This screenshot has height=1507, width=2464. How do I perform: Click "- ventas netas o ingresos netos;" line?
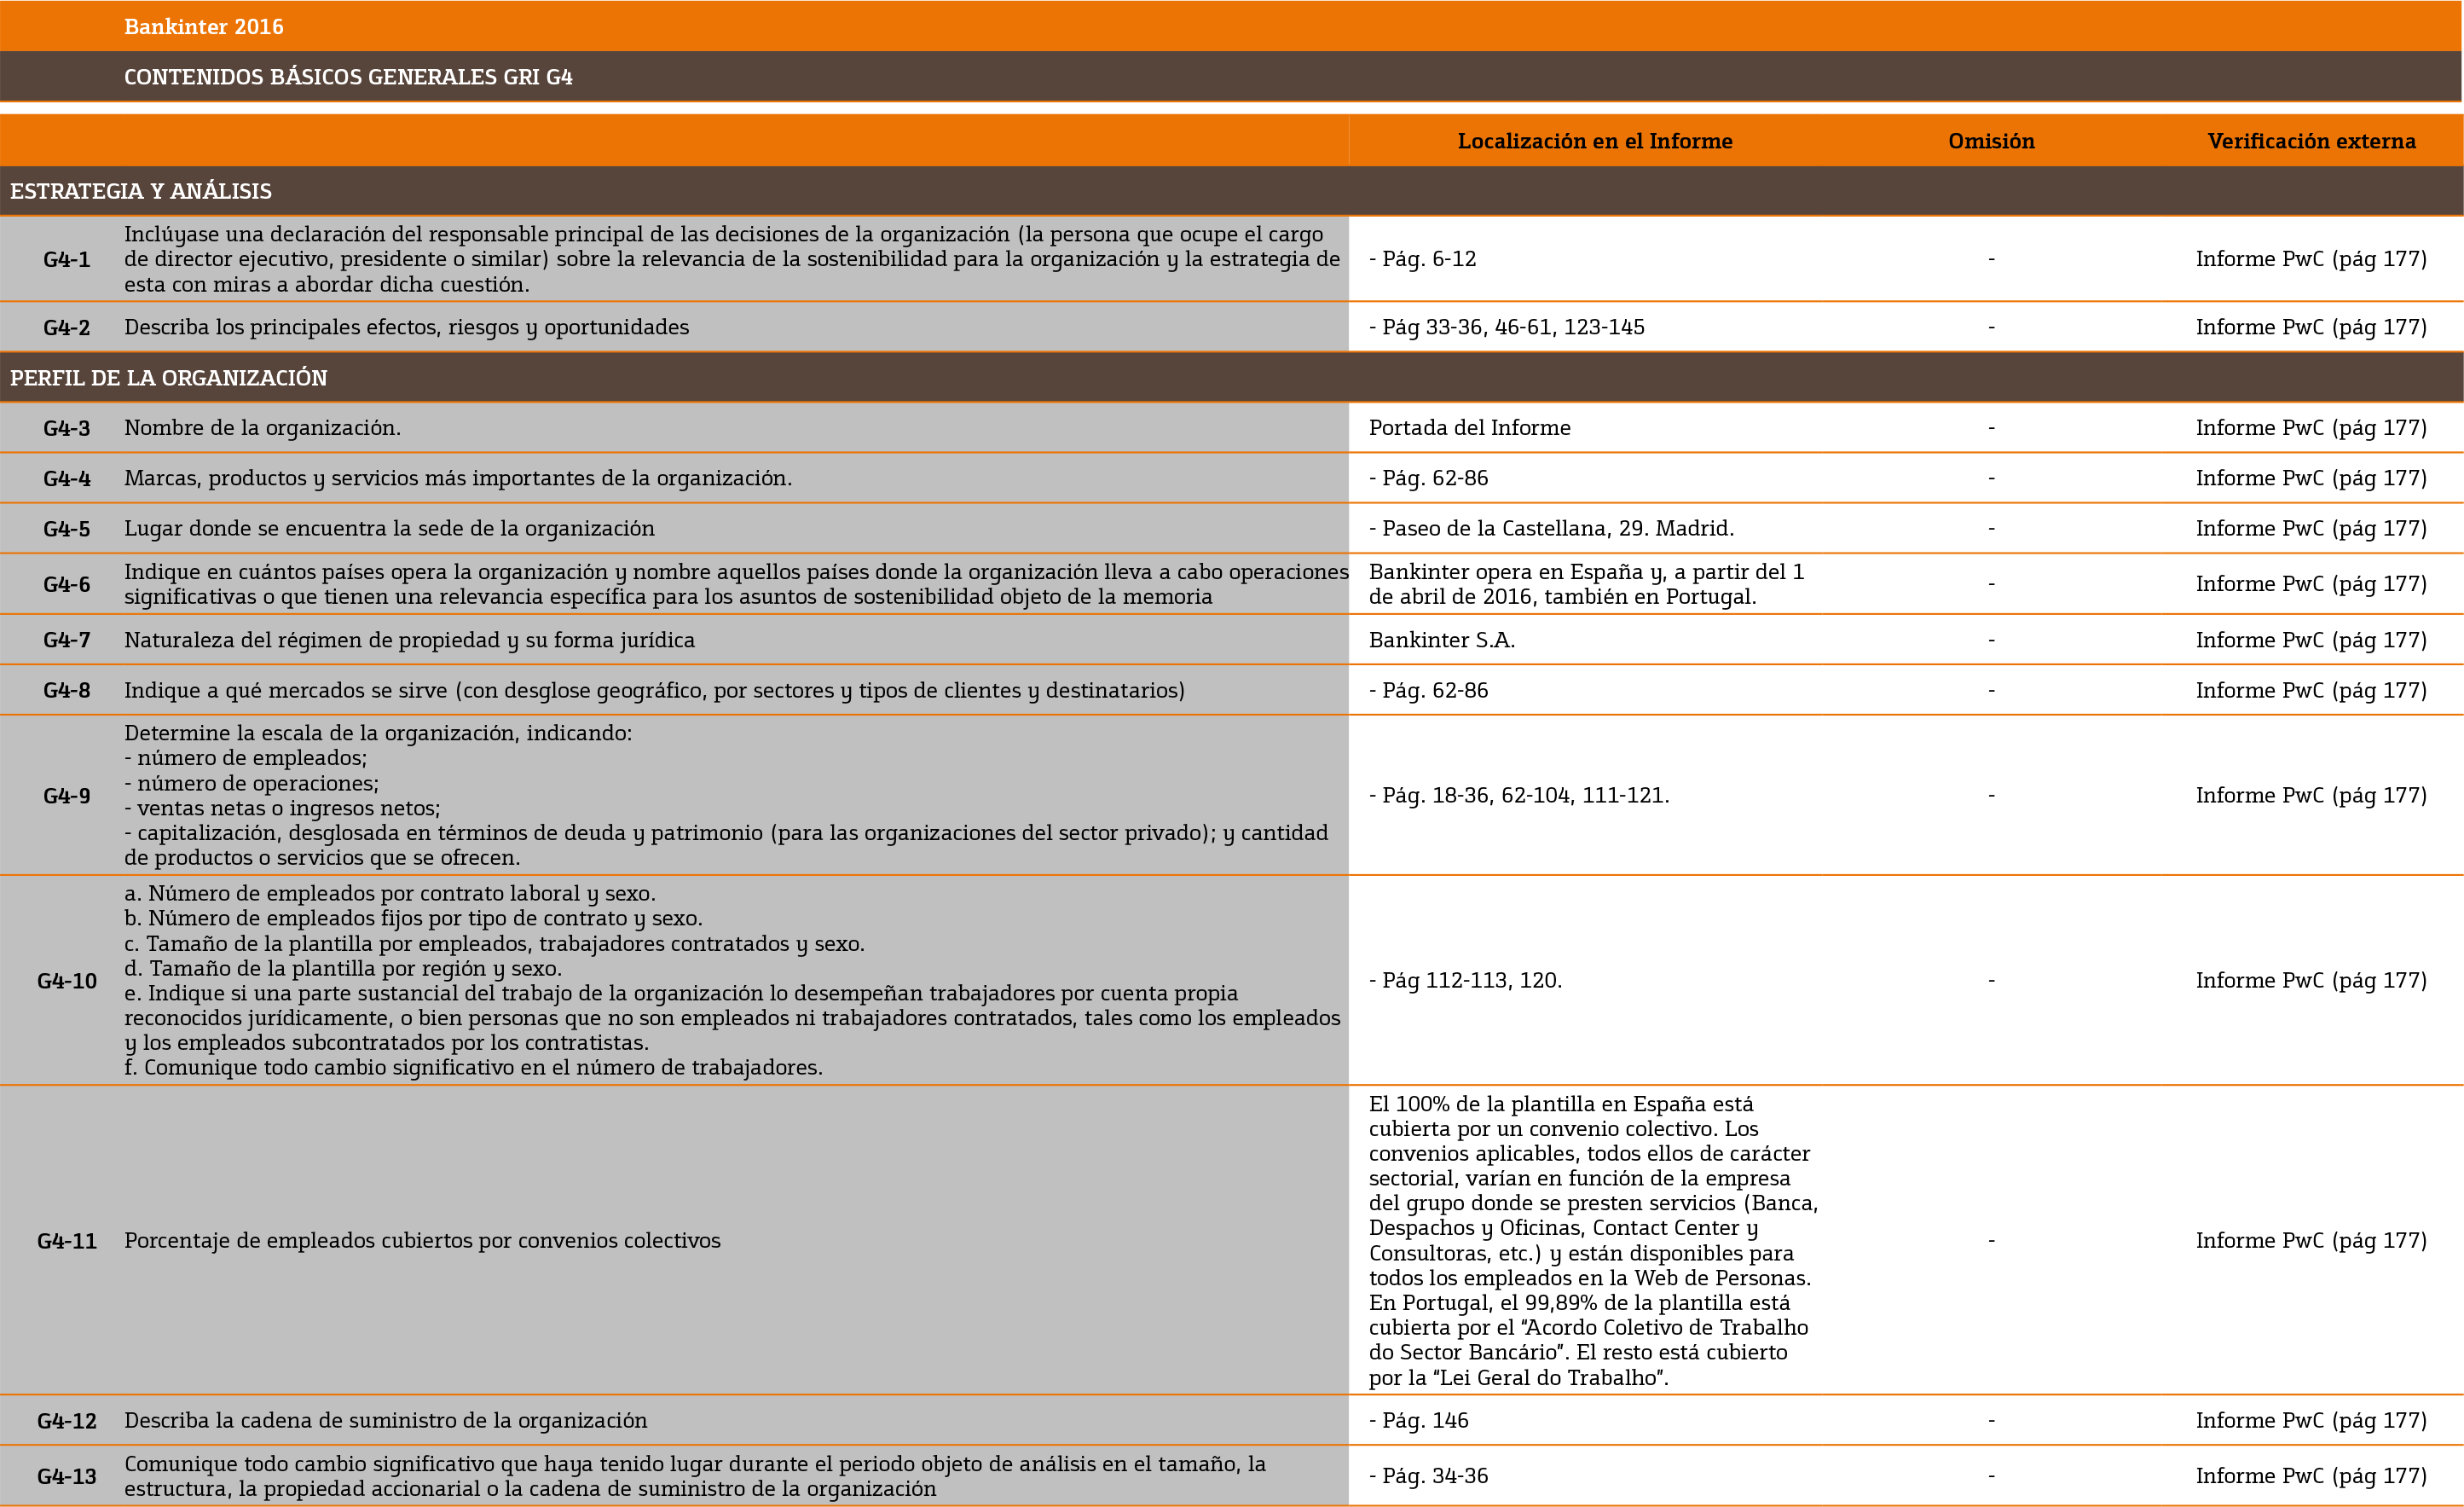(282, 808)
